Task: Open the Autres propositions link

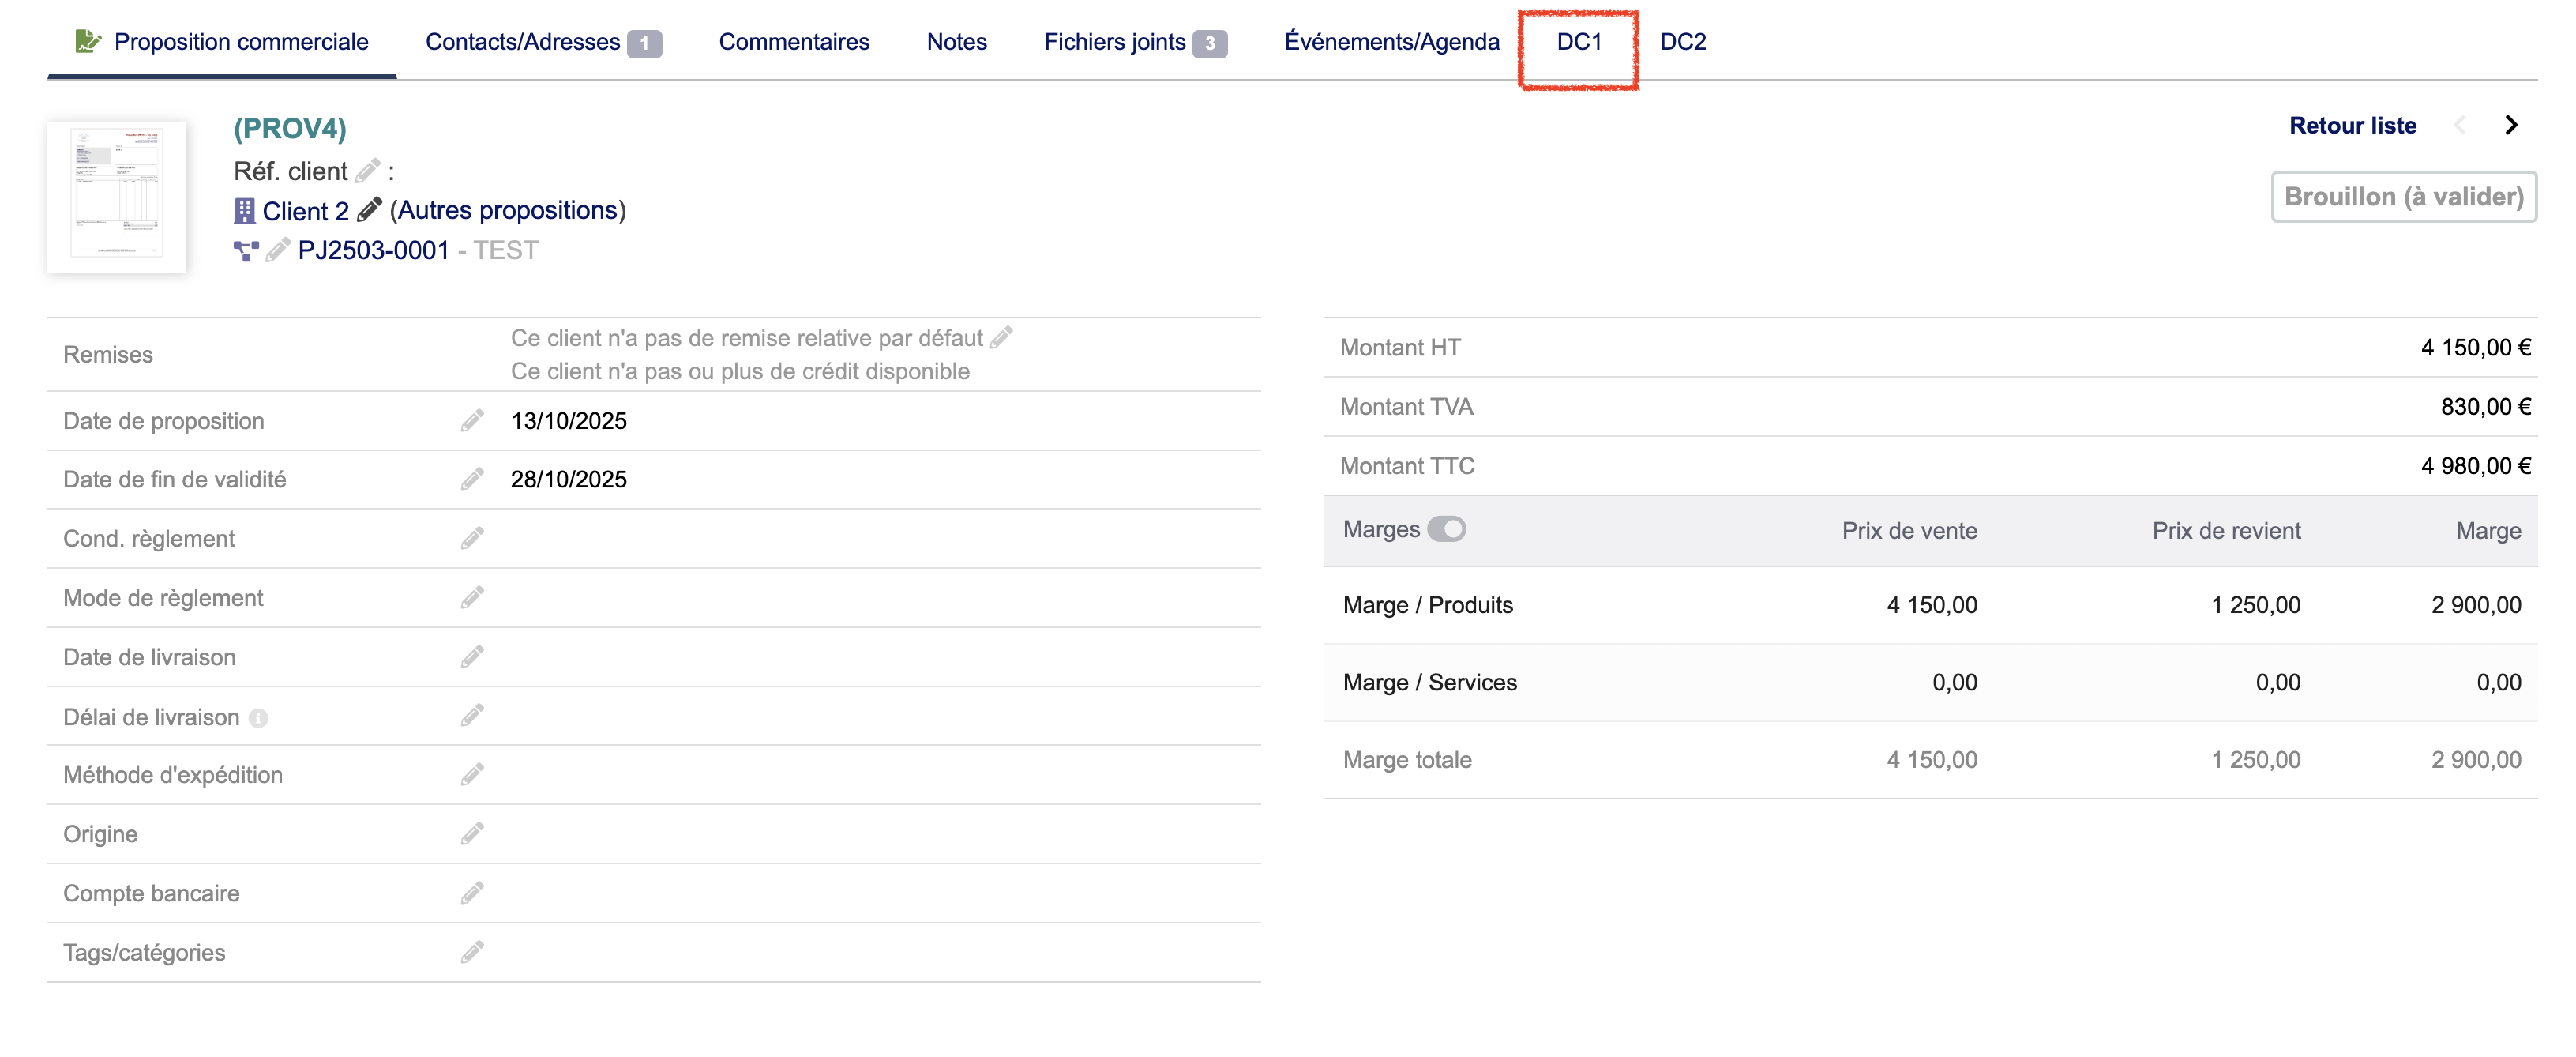Action: [507, 210]
